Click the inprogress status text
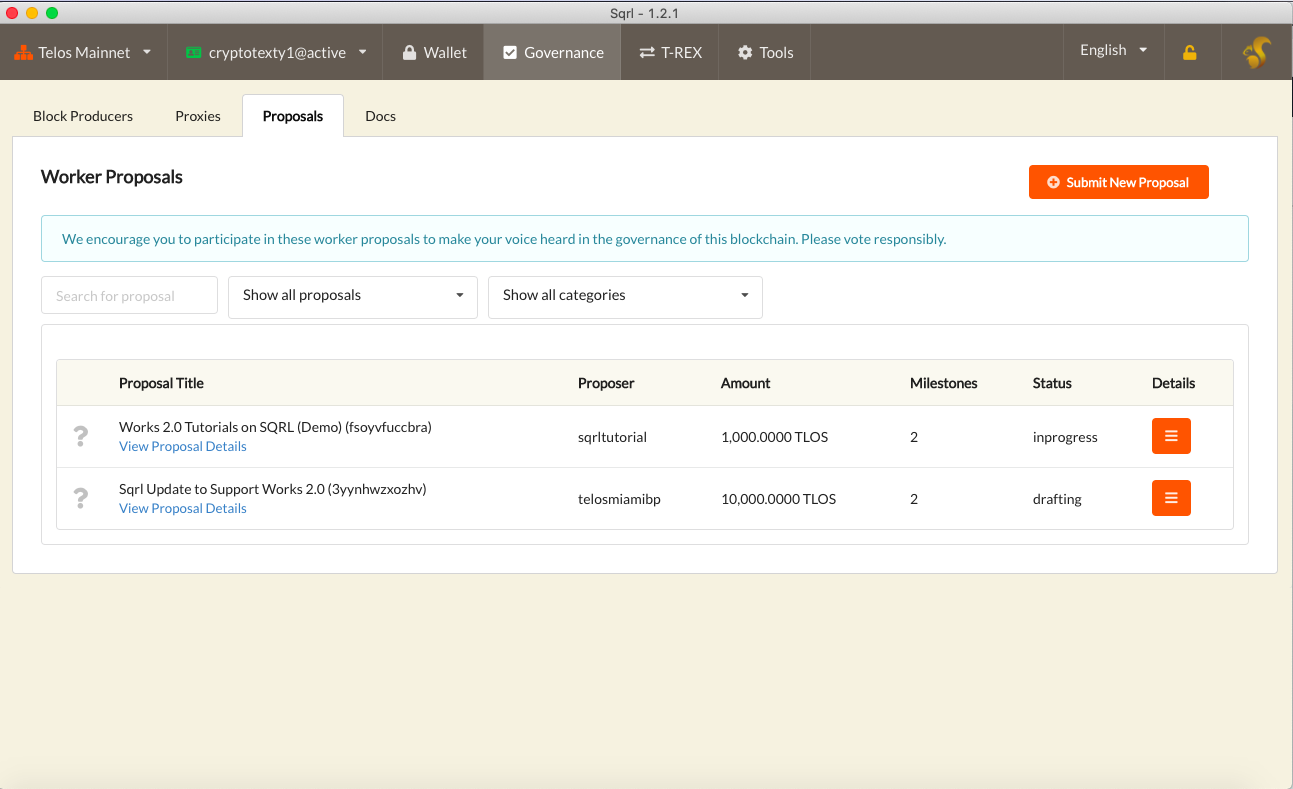 point(1065,437)
